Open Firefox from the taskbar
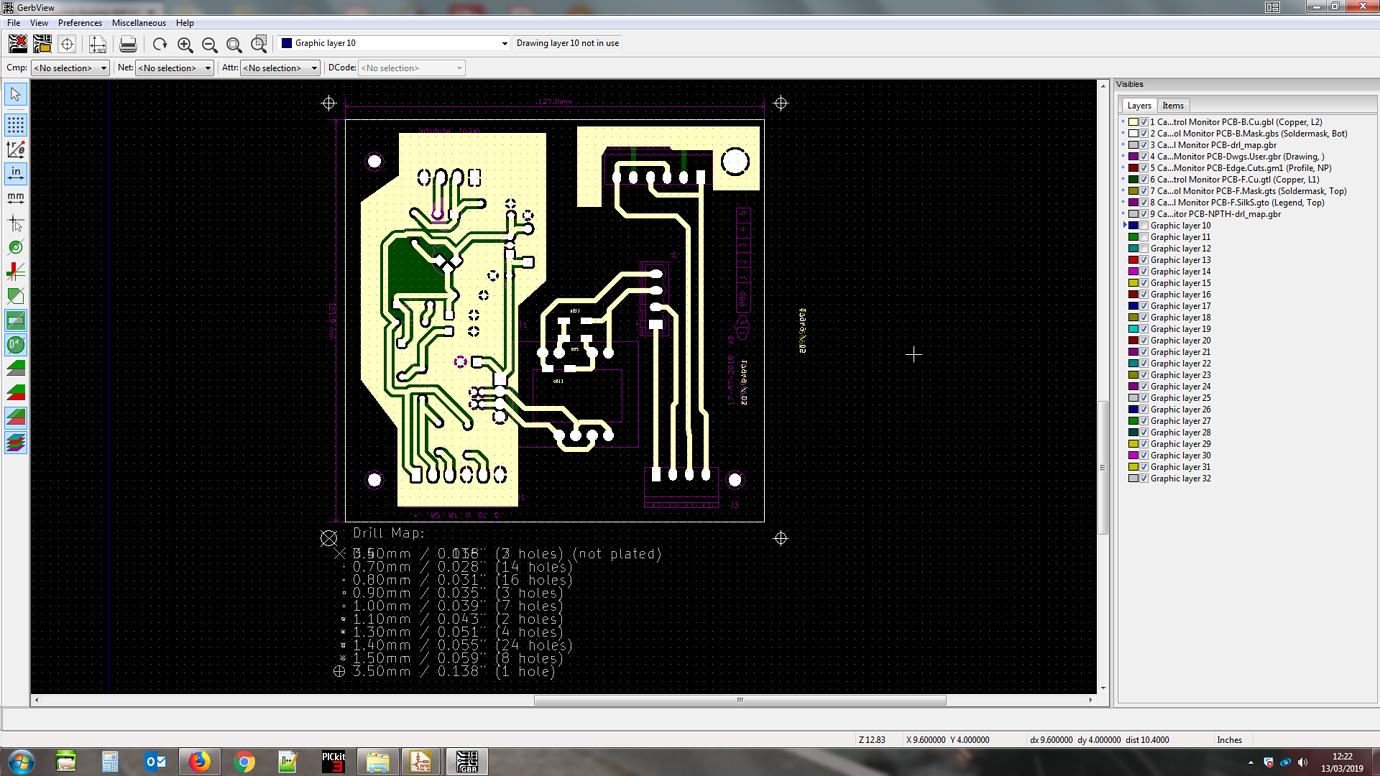Screen dimensions: 1380x776 (199, 762)
